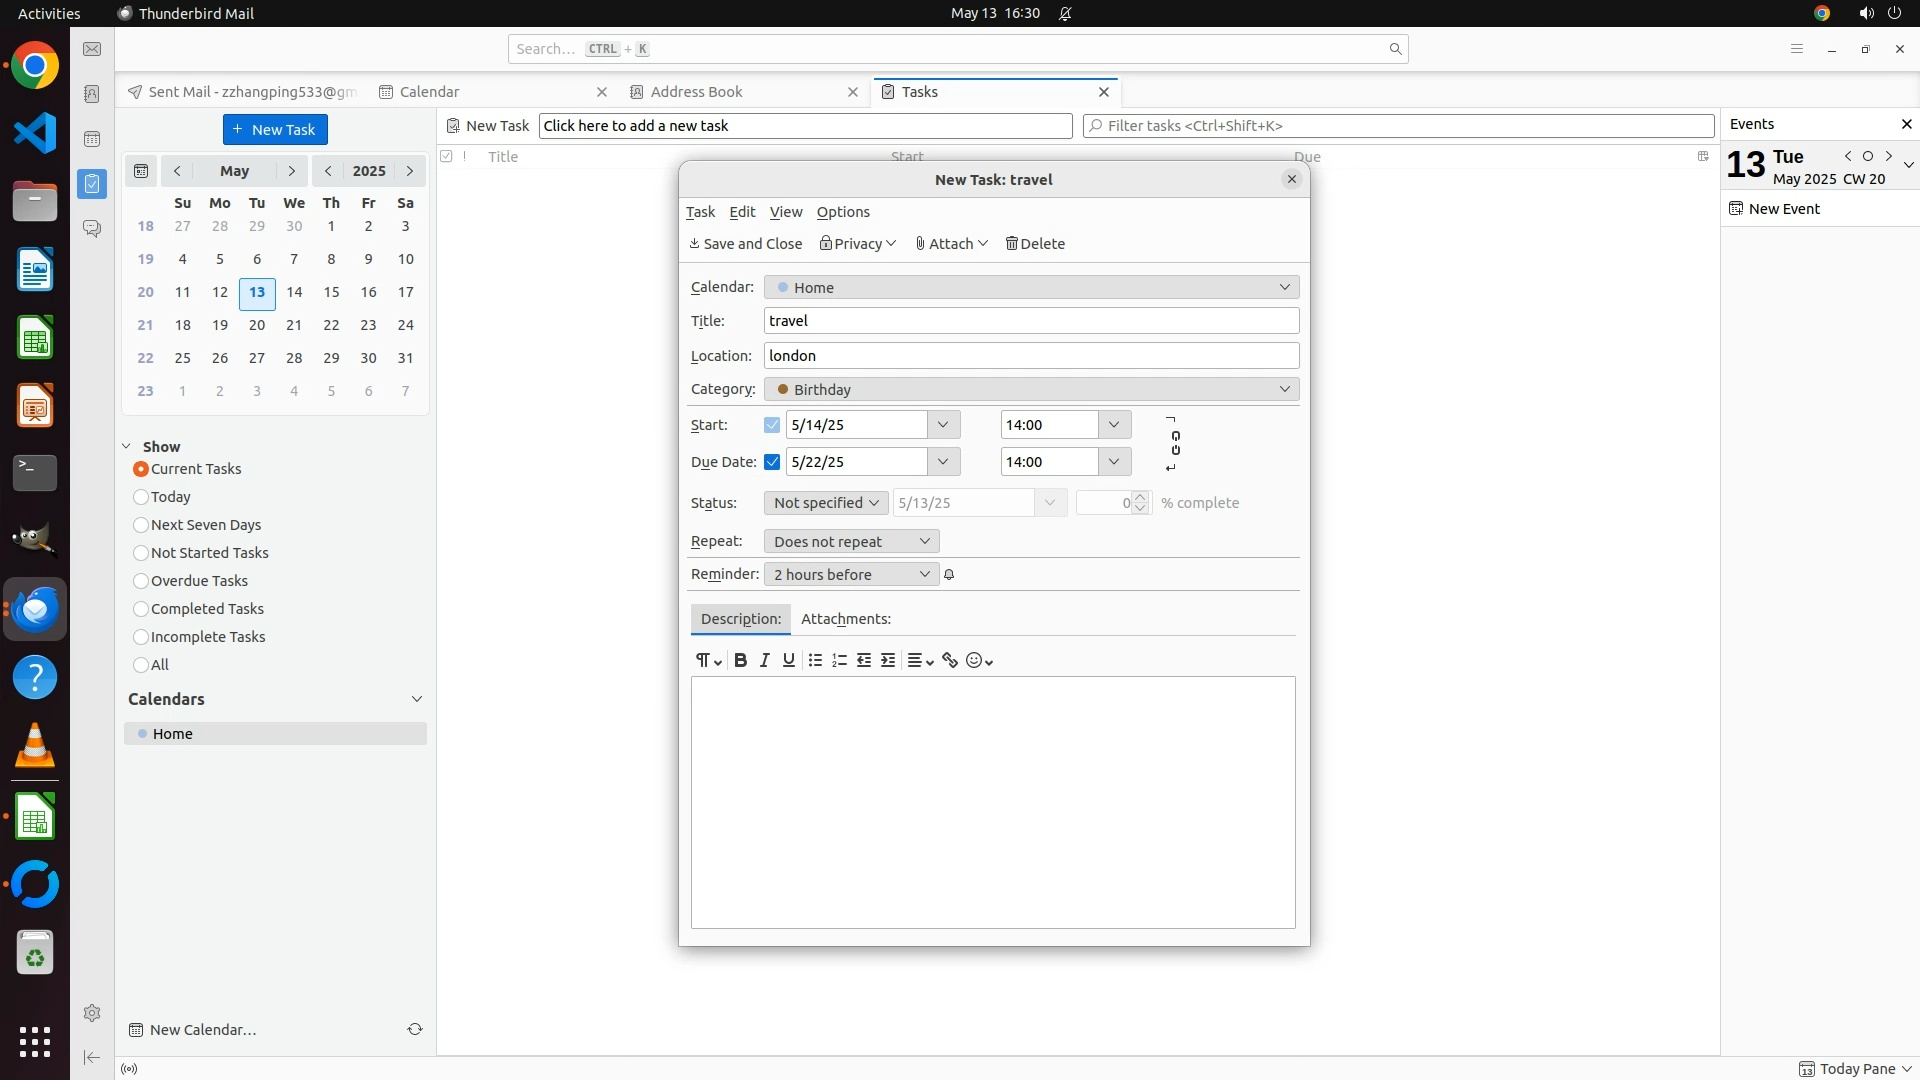The image size is (1920, 1080).
Task: Click the blue New Task button
Action: 275,130
